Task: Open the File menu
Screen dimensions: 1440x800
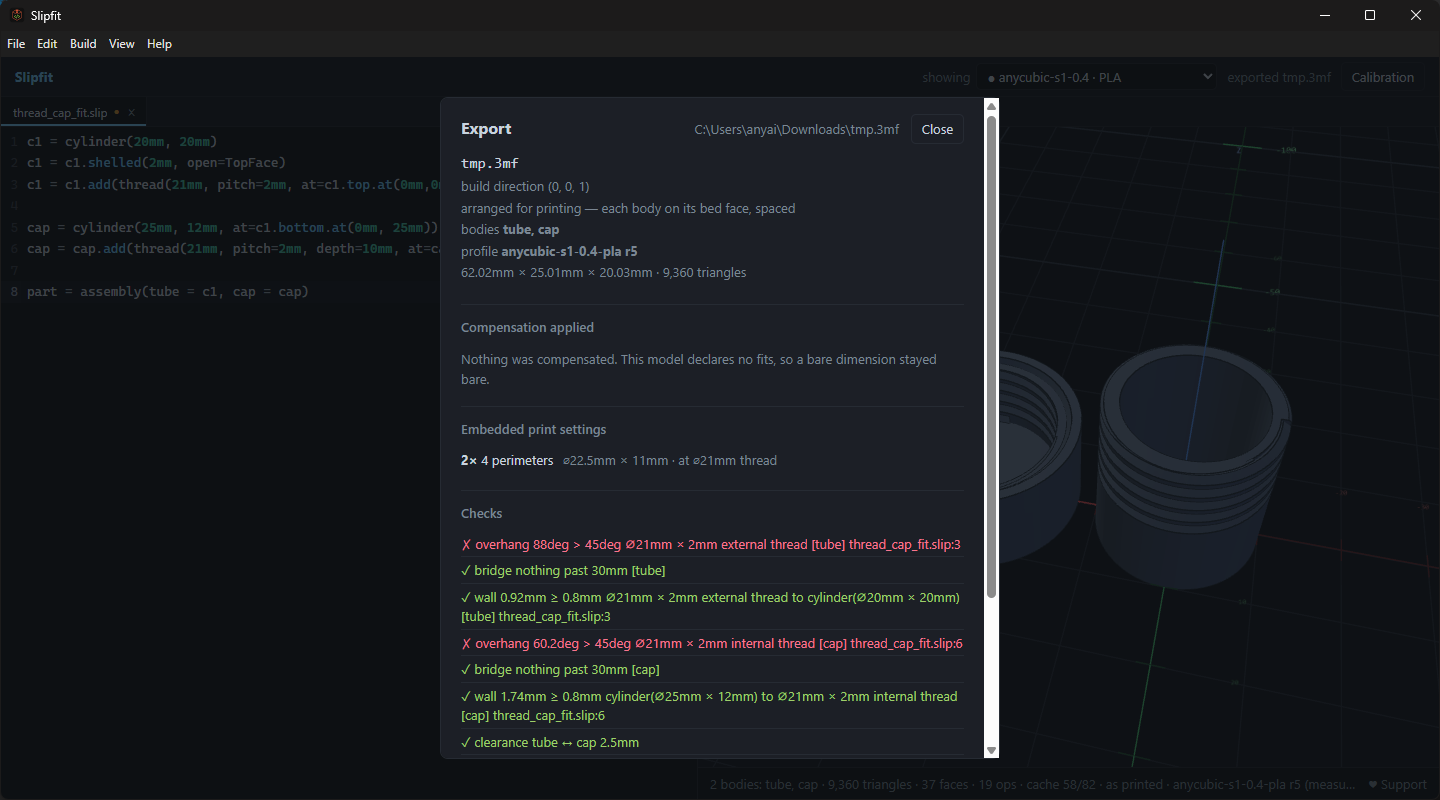Action: click(16, 44)
